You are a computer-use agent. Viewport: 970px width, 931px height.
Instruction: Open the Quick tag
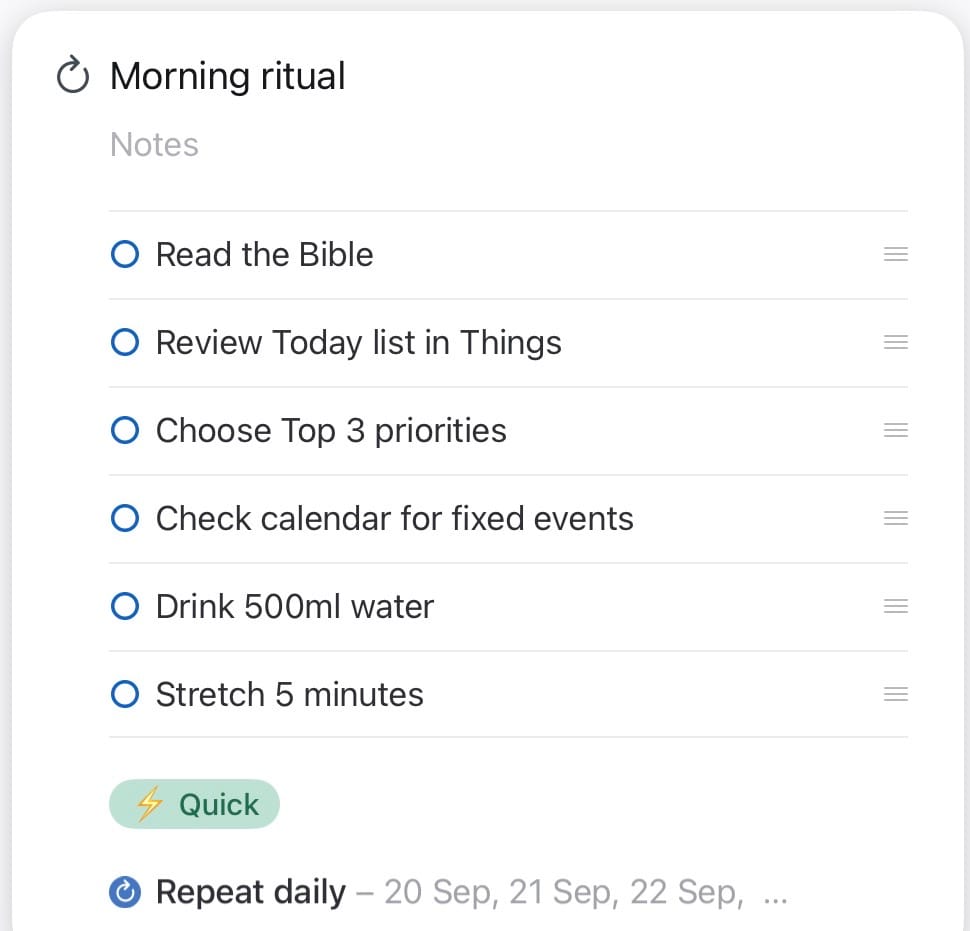tap(194, 805)
